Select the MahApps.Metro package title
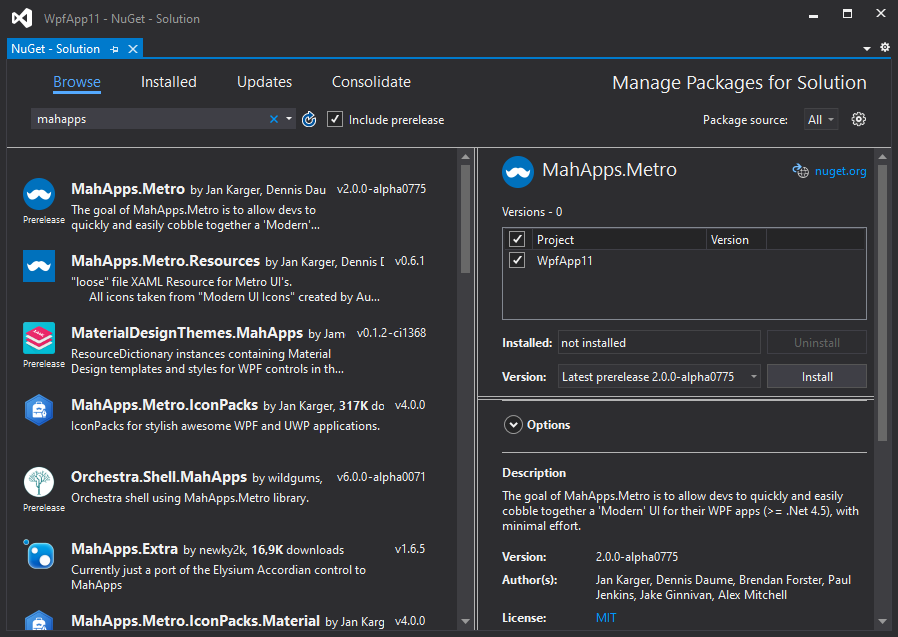The height and width of the screenshot is (637, 898). (x=128, y=188)
